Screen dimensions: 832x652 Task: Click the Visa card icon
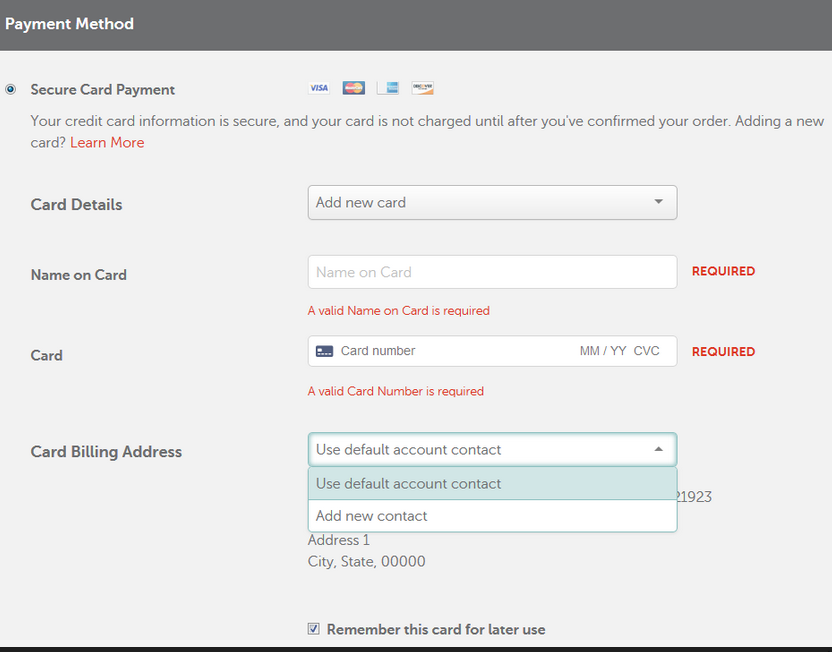319,87
